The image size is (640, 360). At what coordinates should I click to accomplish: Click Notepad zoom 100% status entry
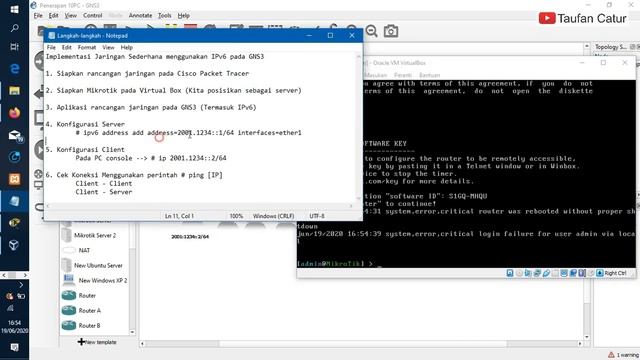236,216
